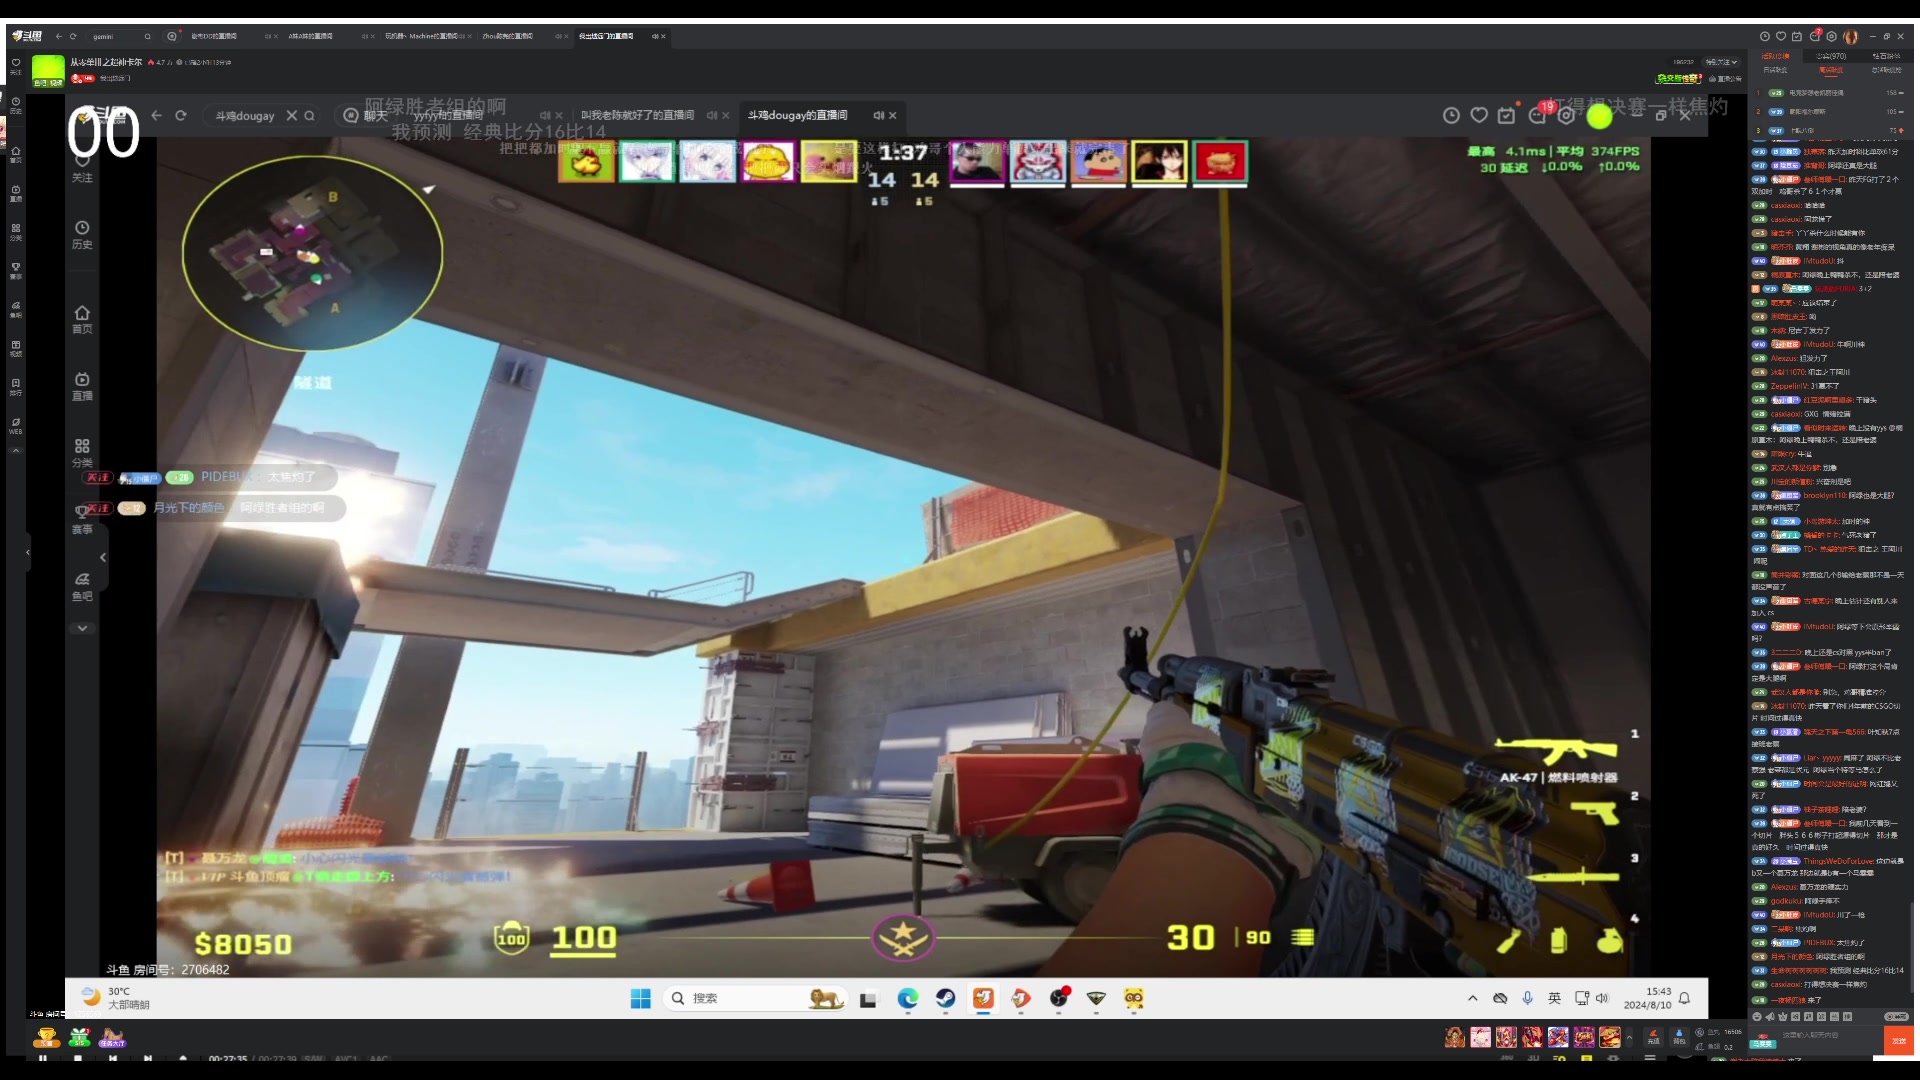Open the 15:43 clock in taskbar
Viewport: 1920px width, 1080px height.
(1647, 998)
